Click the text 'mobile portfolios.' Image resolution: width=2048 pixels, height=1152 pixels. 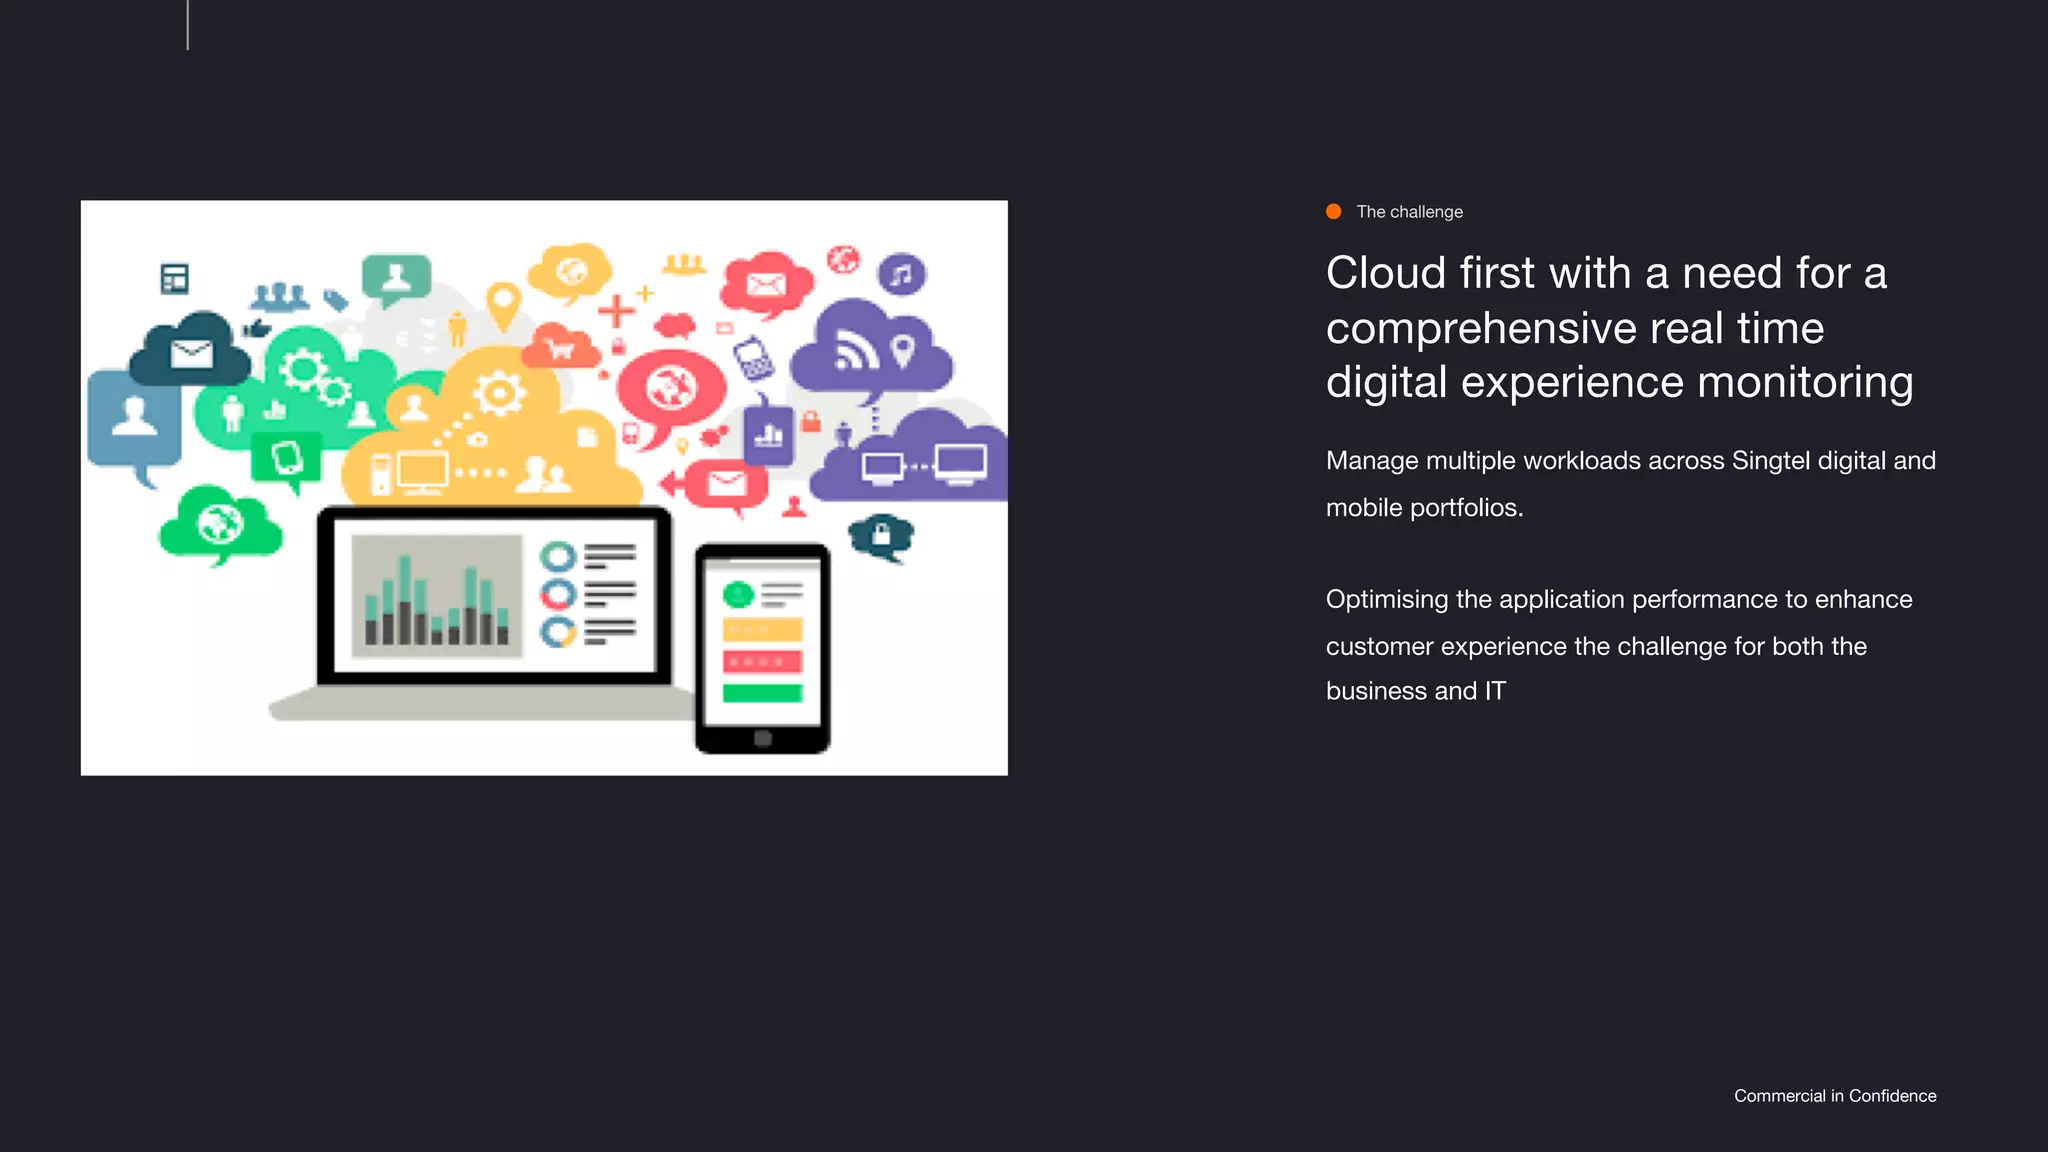(x=1425, y=508)
